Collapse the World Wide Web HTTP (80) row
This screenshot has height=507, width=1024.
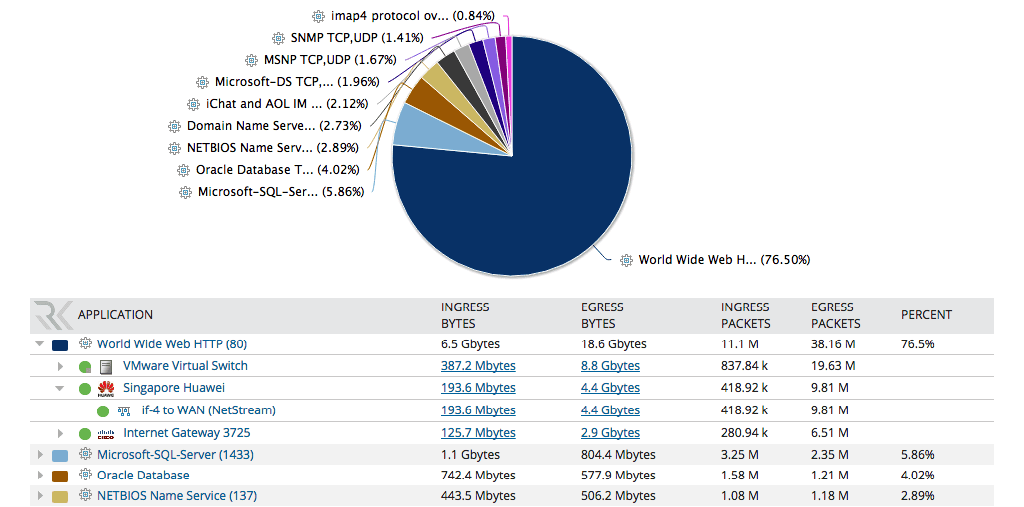[x=39, y=344]
